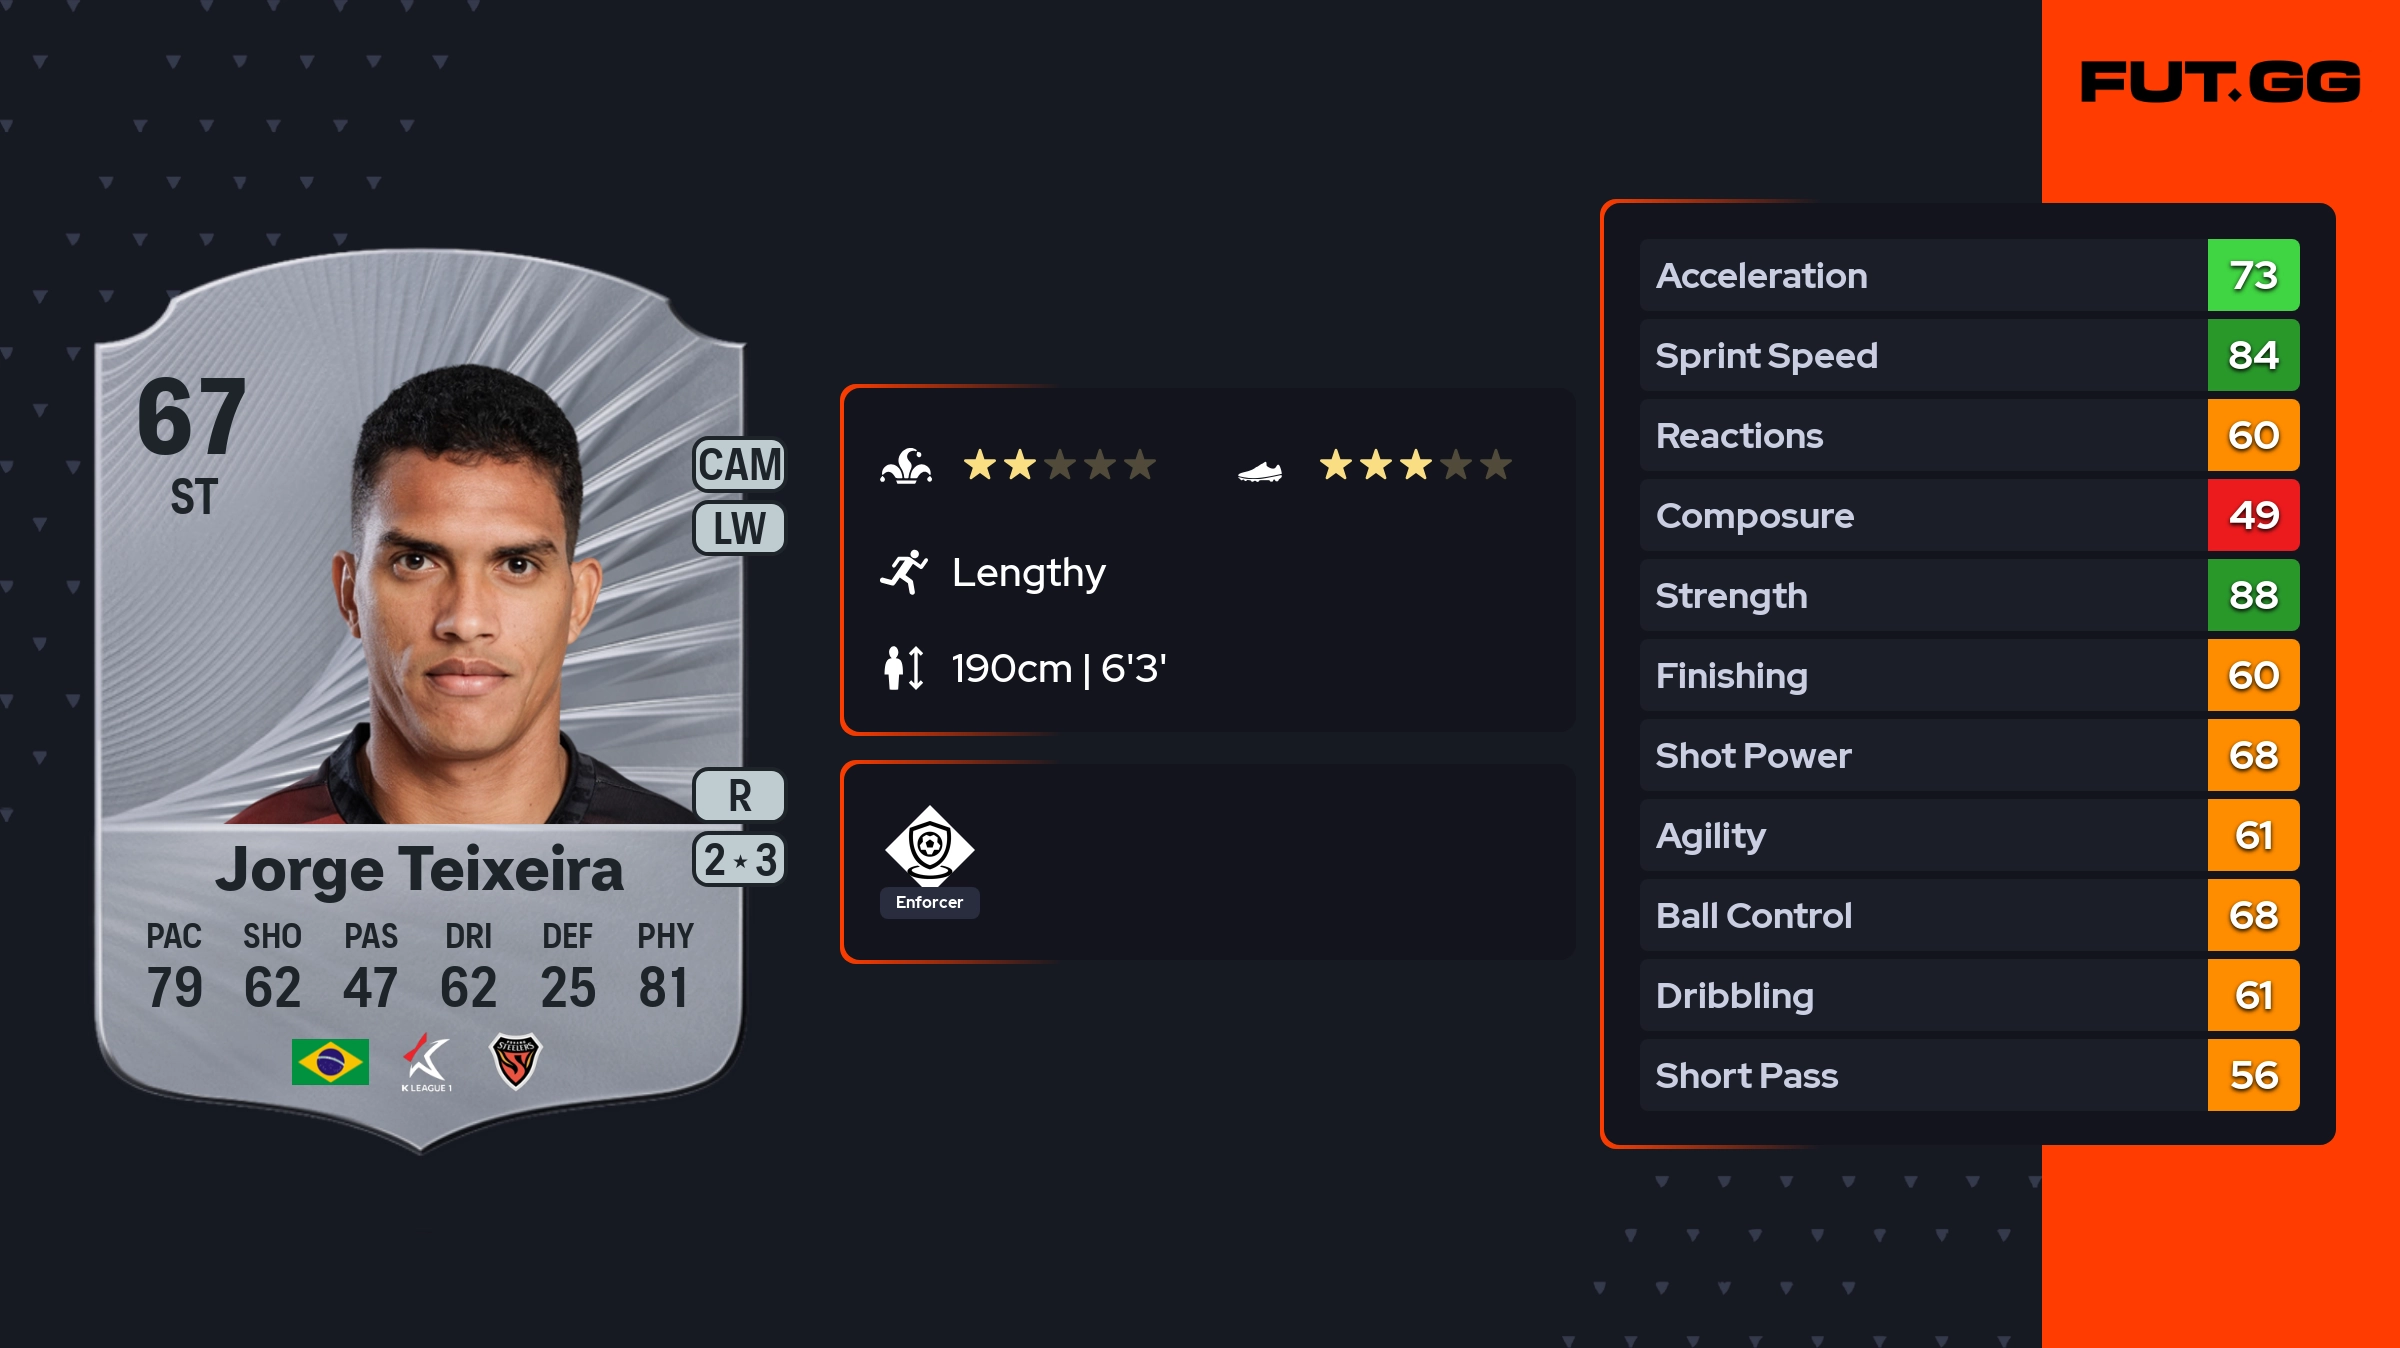This screenshot has height=1348, width=2400.
Task: Click the Brazil flag icon
Action: [330, 1061]
